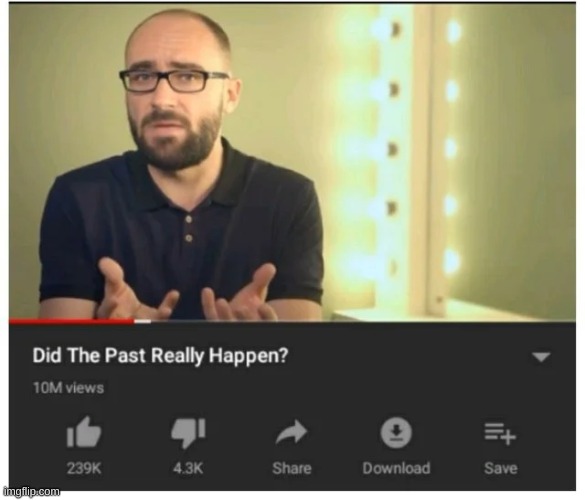The width and height of the screenshot is (585, 500).
Task: Select the Download label
Action: 396,468
